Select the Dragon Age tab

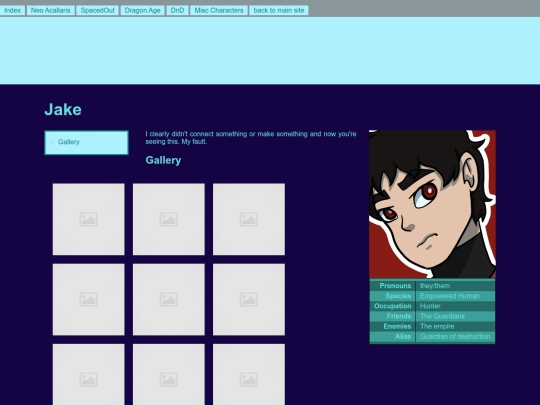click(x=142, y=10)
